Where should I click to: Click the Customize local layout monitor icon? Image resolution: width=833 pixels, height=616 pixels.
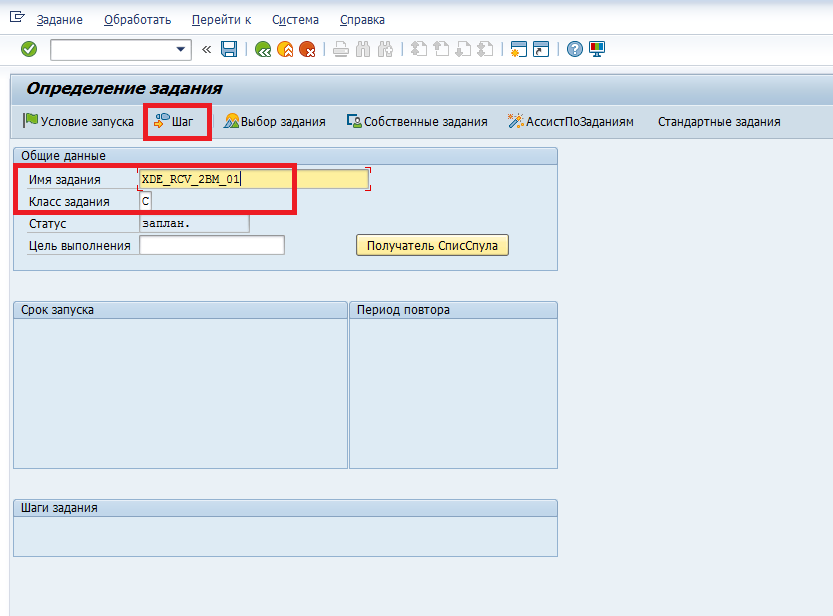(597, 49)
